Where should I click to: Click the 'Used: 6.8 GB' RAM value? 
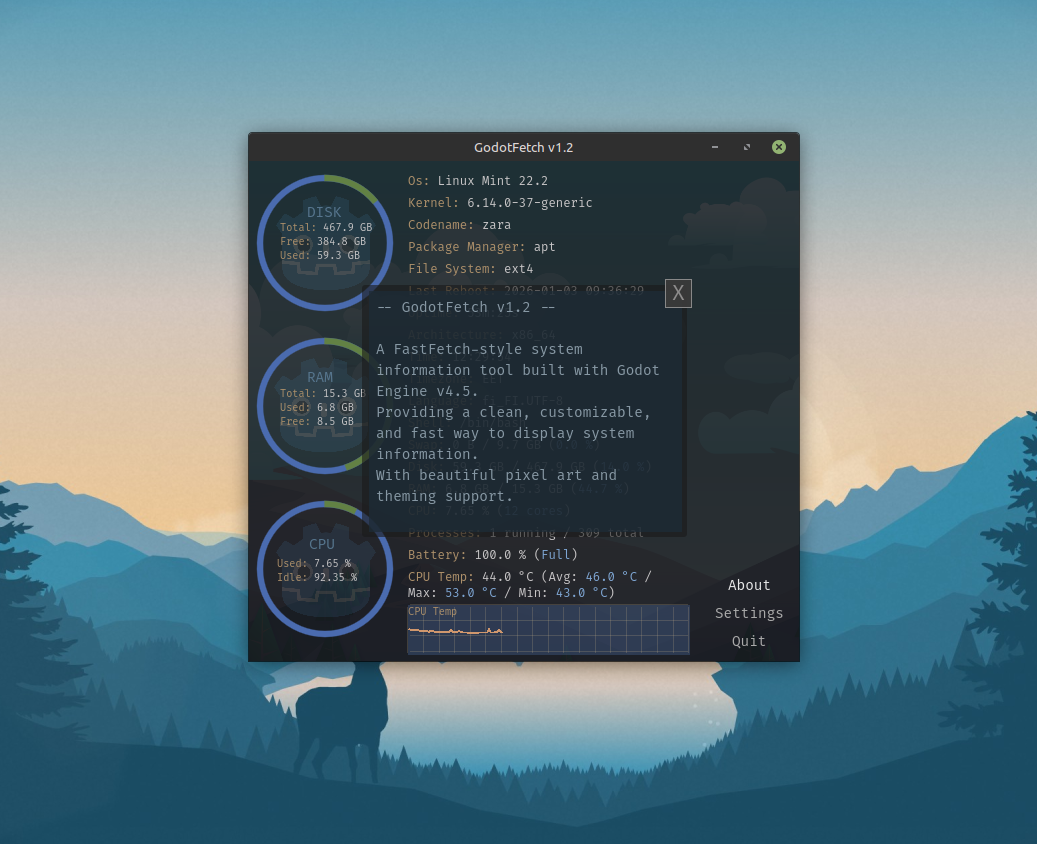[x=317, y=407]
